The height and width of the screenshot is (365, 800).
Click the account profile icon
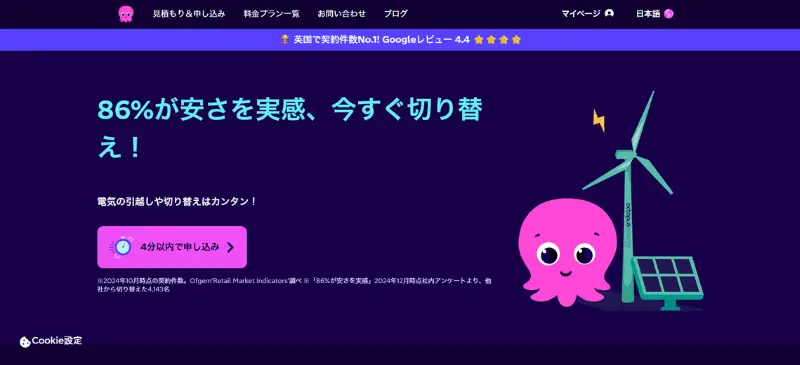point(609,13)
